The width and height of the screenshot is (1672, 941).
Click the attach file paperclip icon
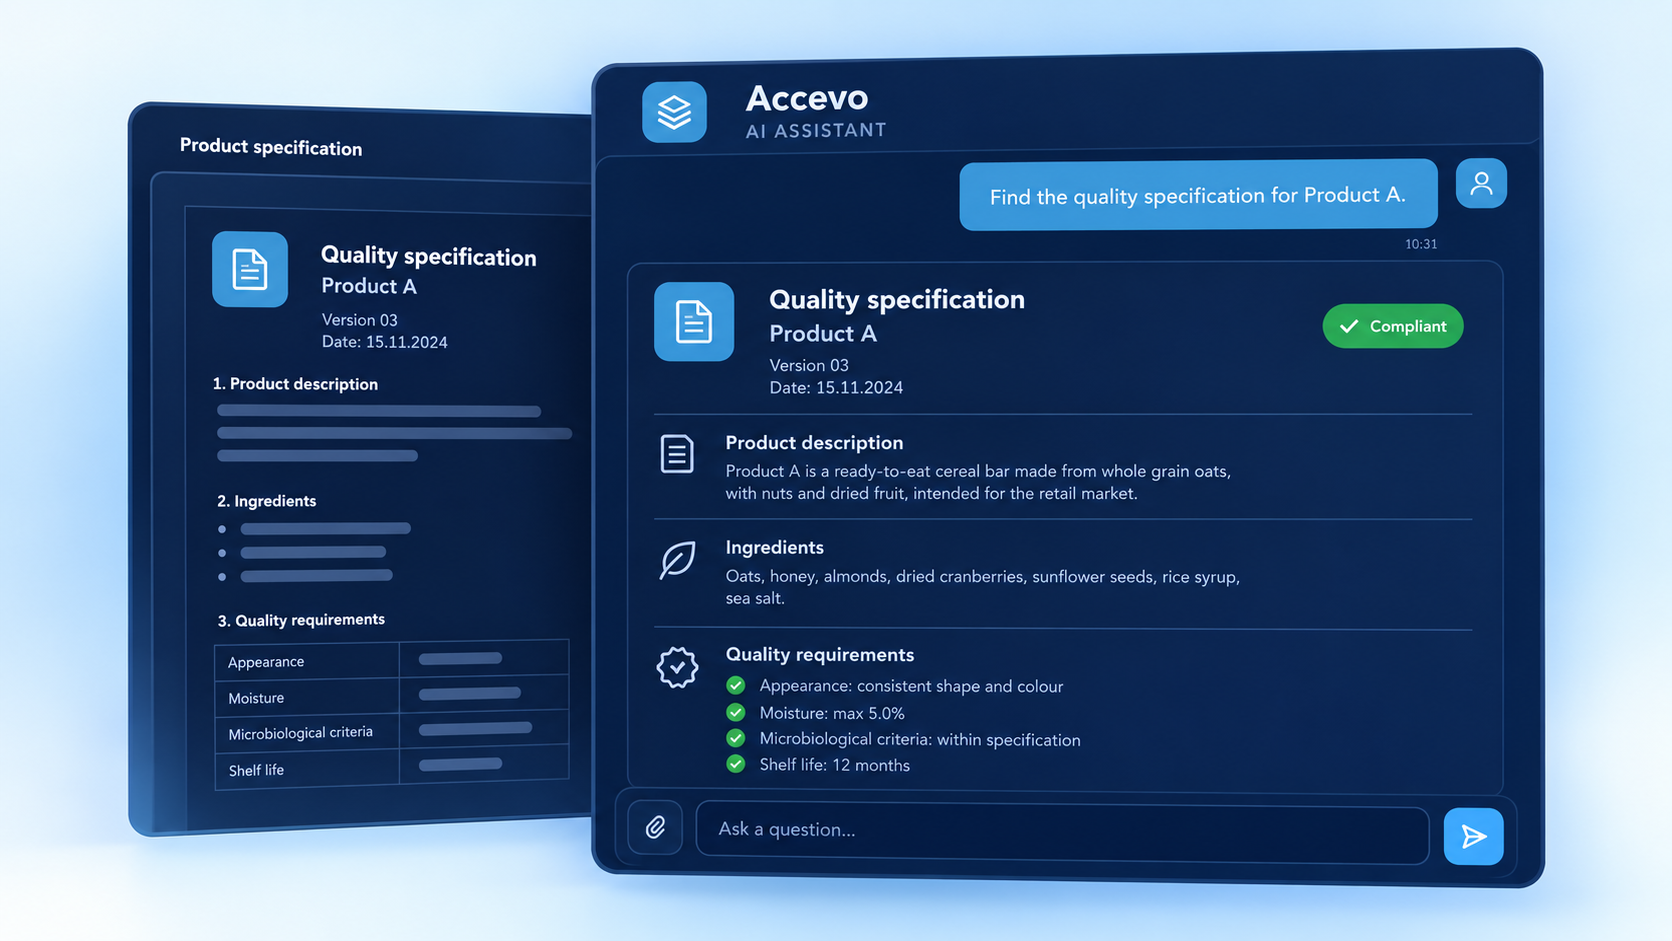[x=655, y=827]
